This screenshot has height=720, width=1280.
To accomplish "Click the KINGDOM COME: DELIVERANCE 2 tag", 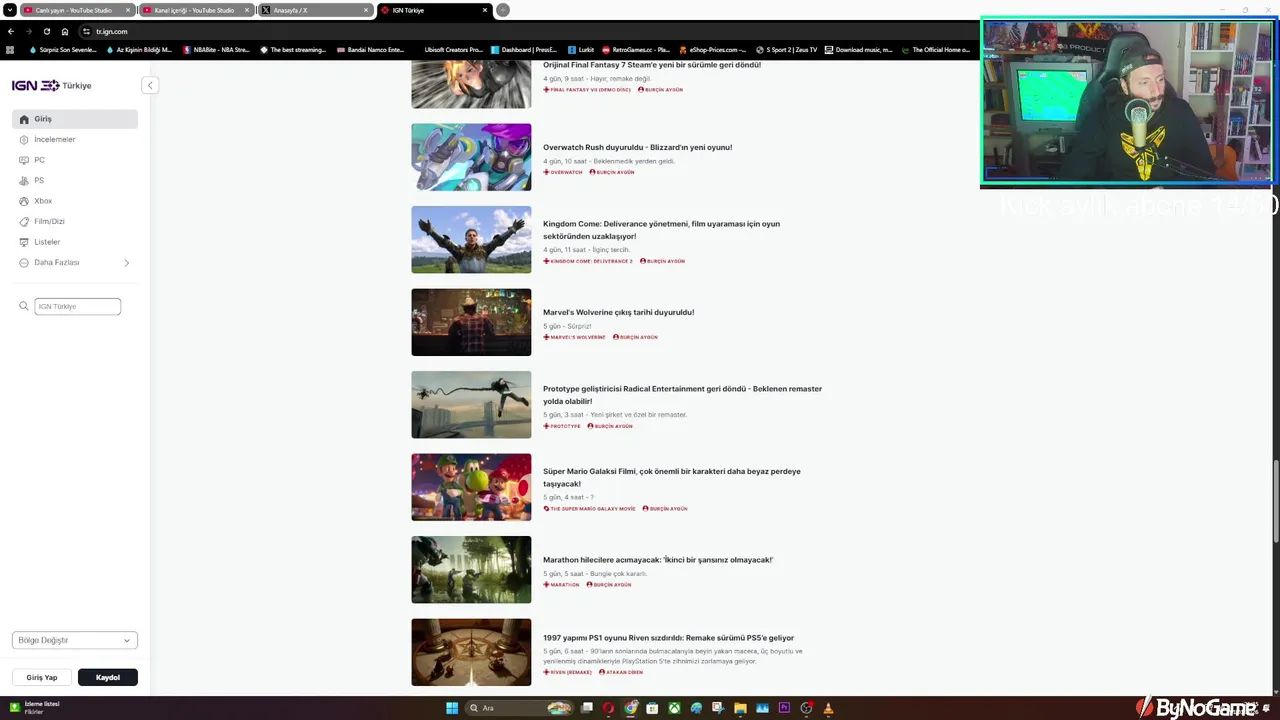I will (x=588, y=261).
